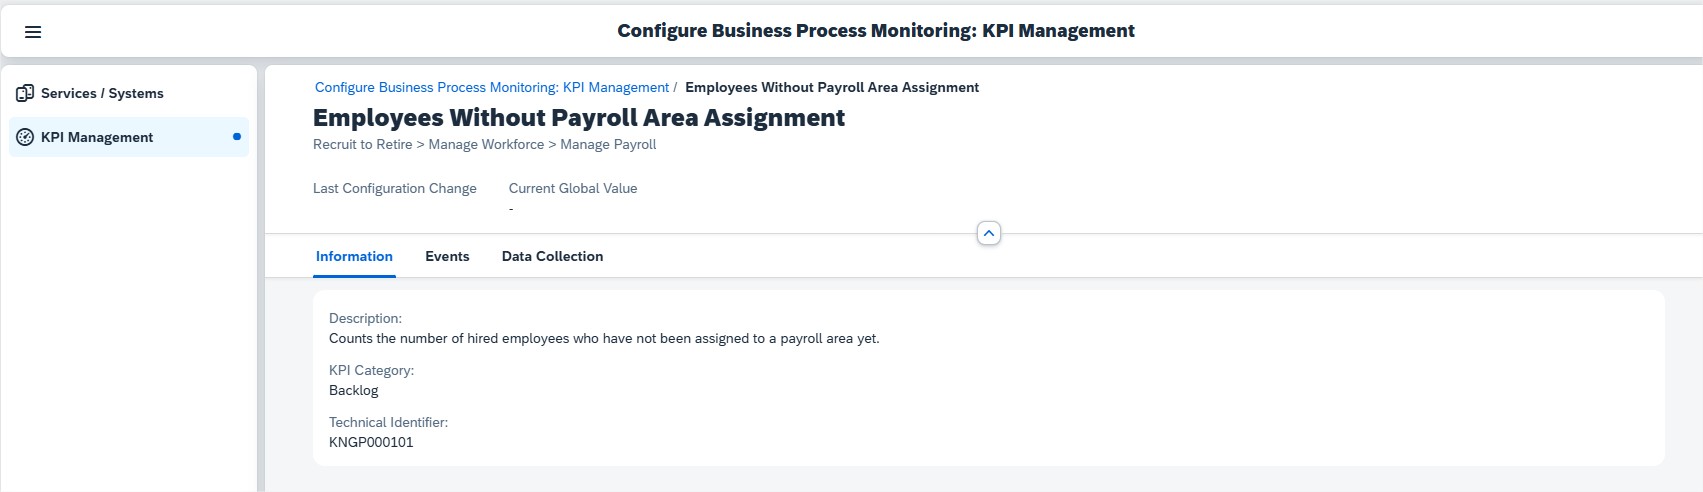Collapse the header with the chevron button
This screenshot has height=492, width=1703.
[988, 233]
